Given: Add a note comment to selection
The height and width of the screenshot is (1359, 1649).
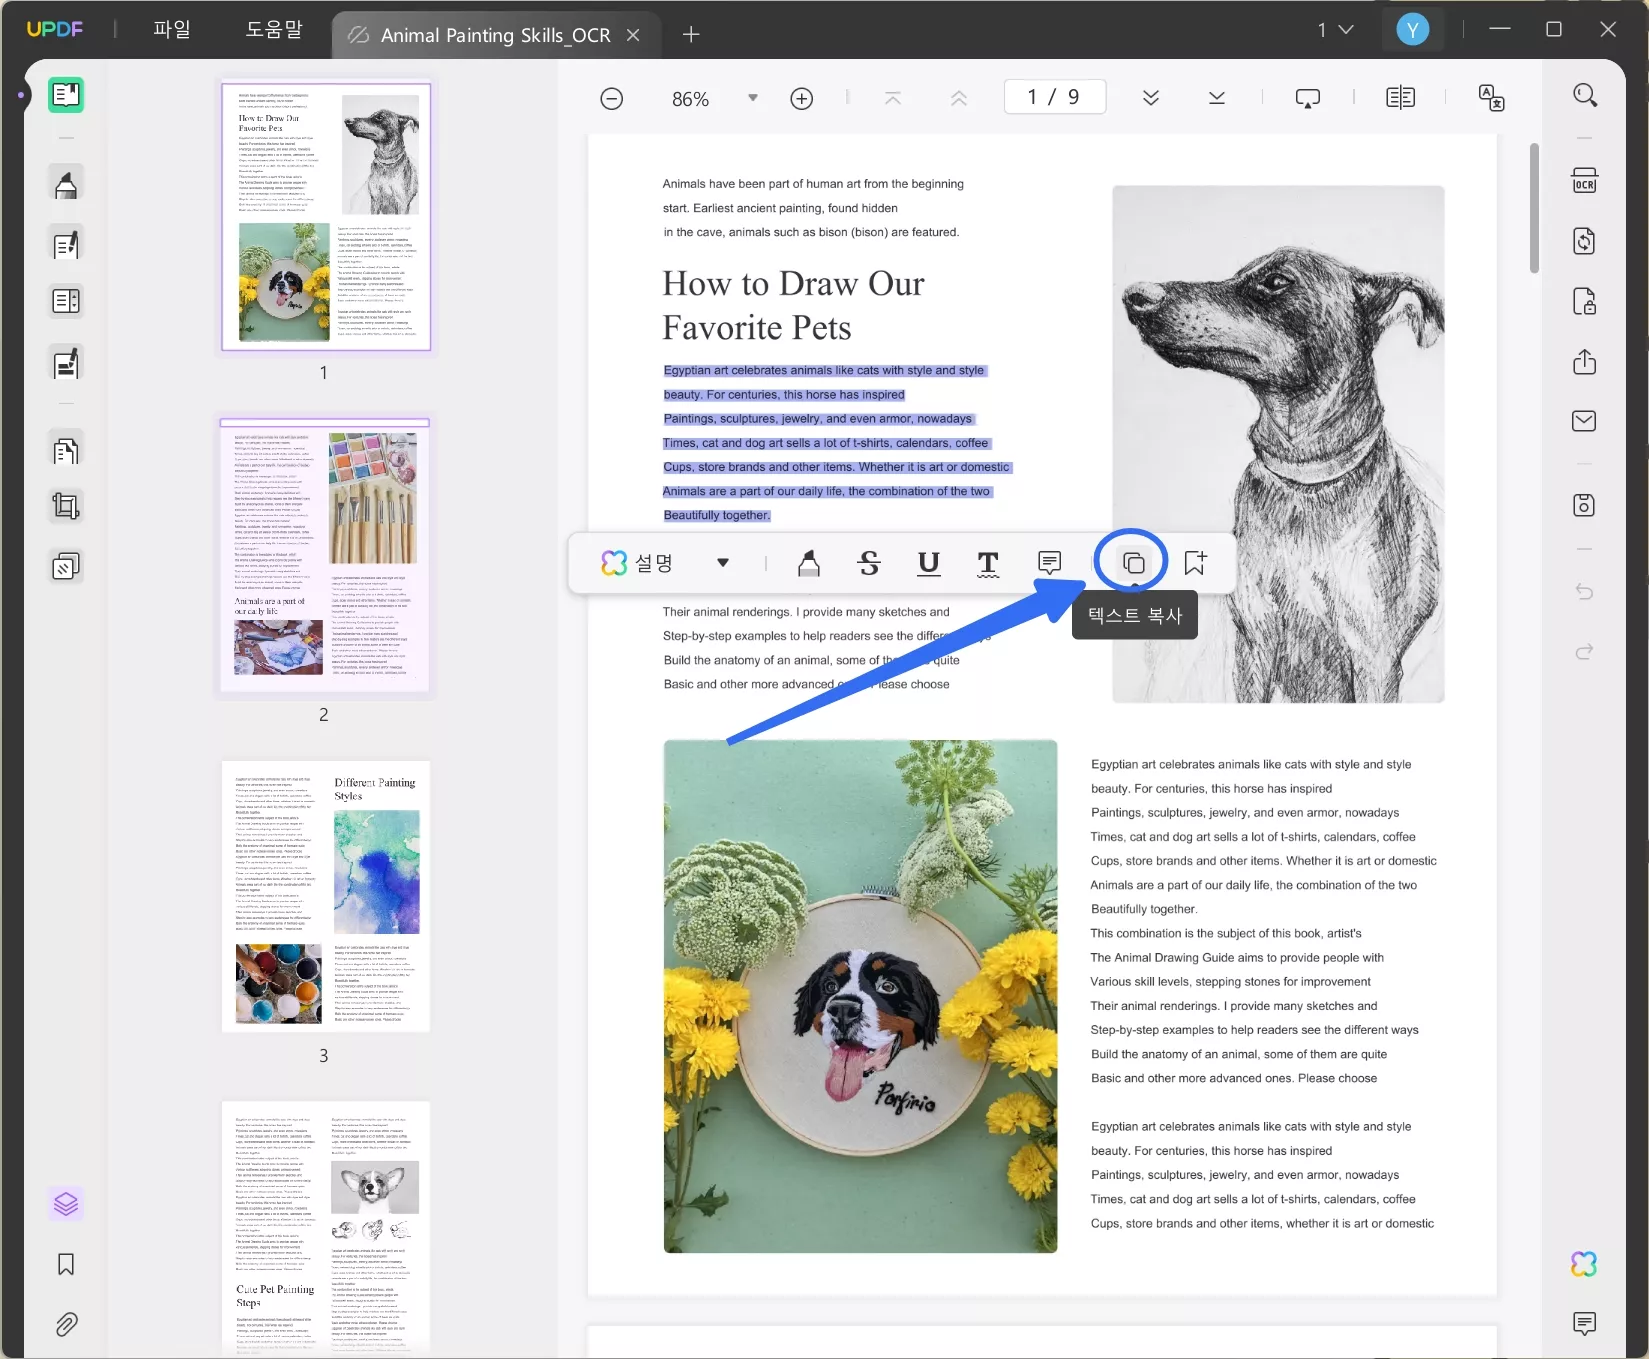Looking at the screenshot, I should point(1049,563).
